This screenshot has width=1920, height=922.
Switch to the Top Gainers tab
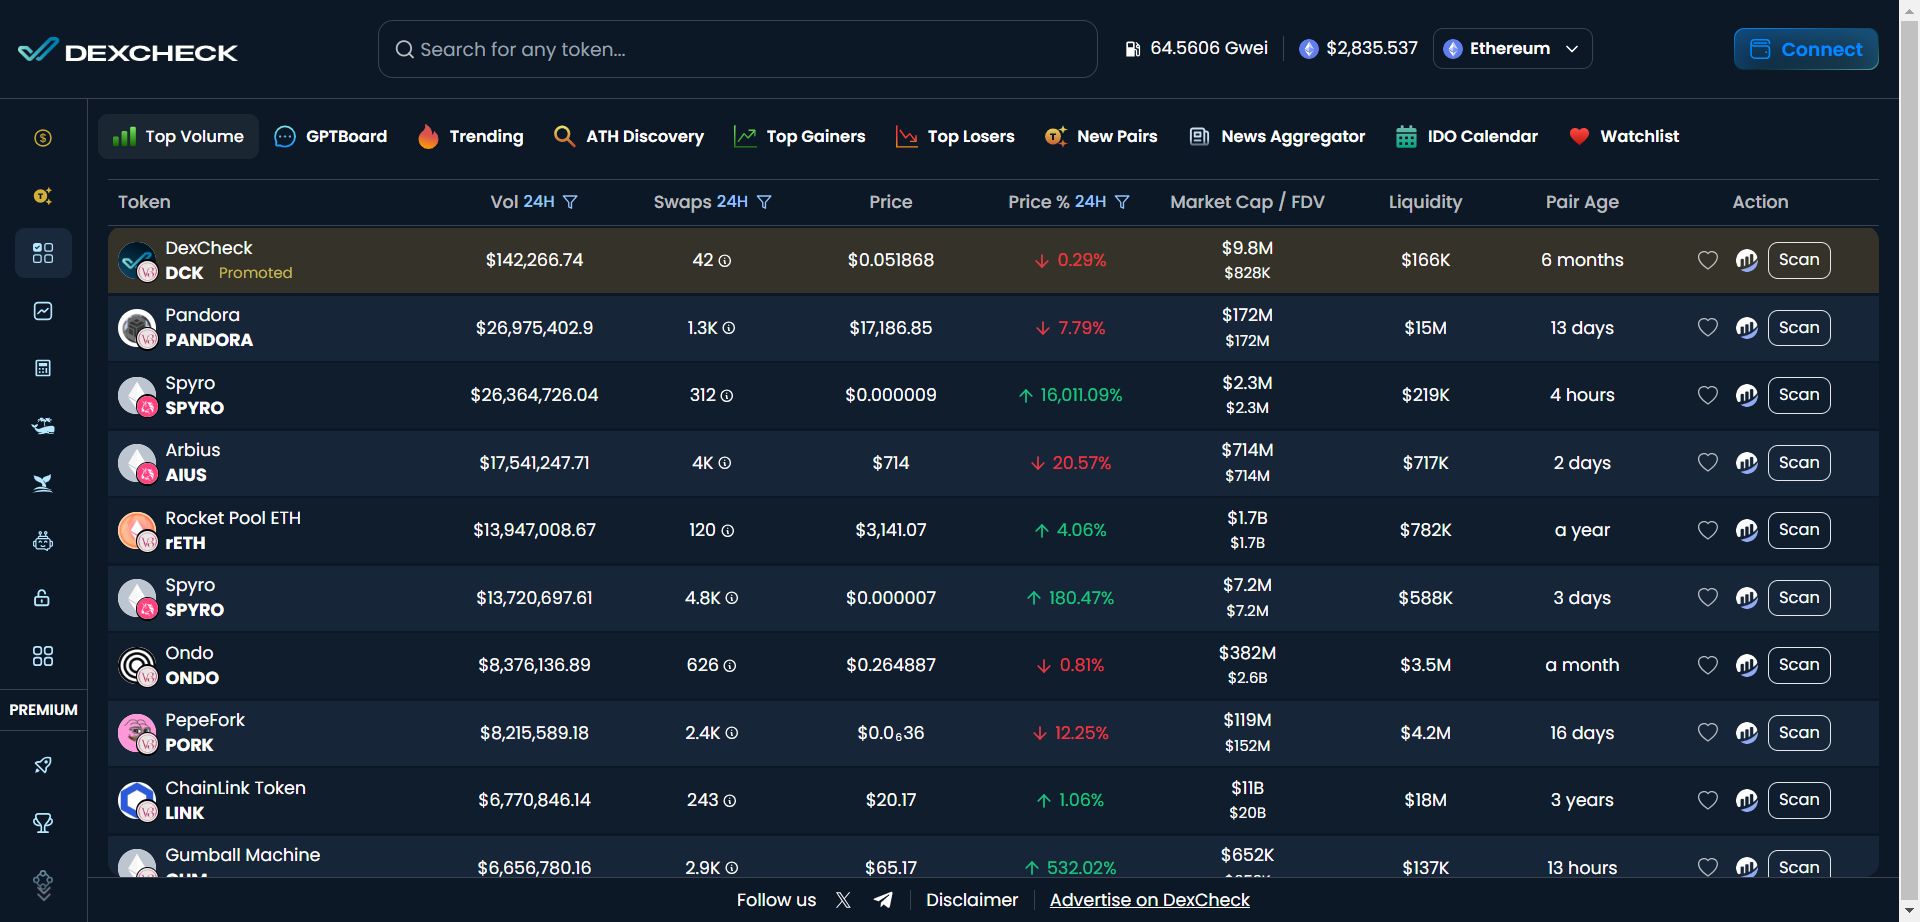(x=800, y=136)
